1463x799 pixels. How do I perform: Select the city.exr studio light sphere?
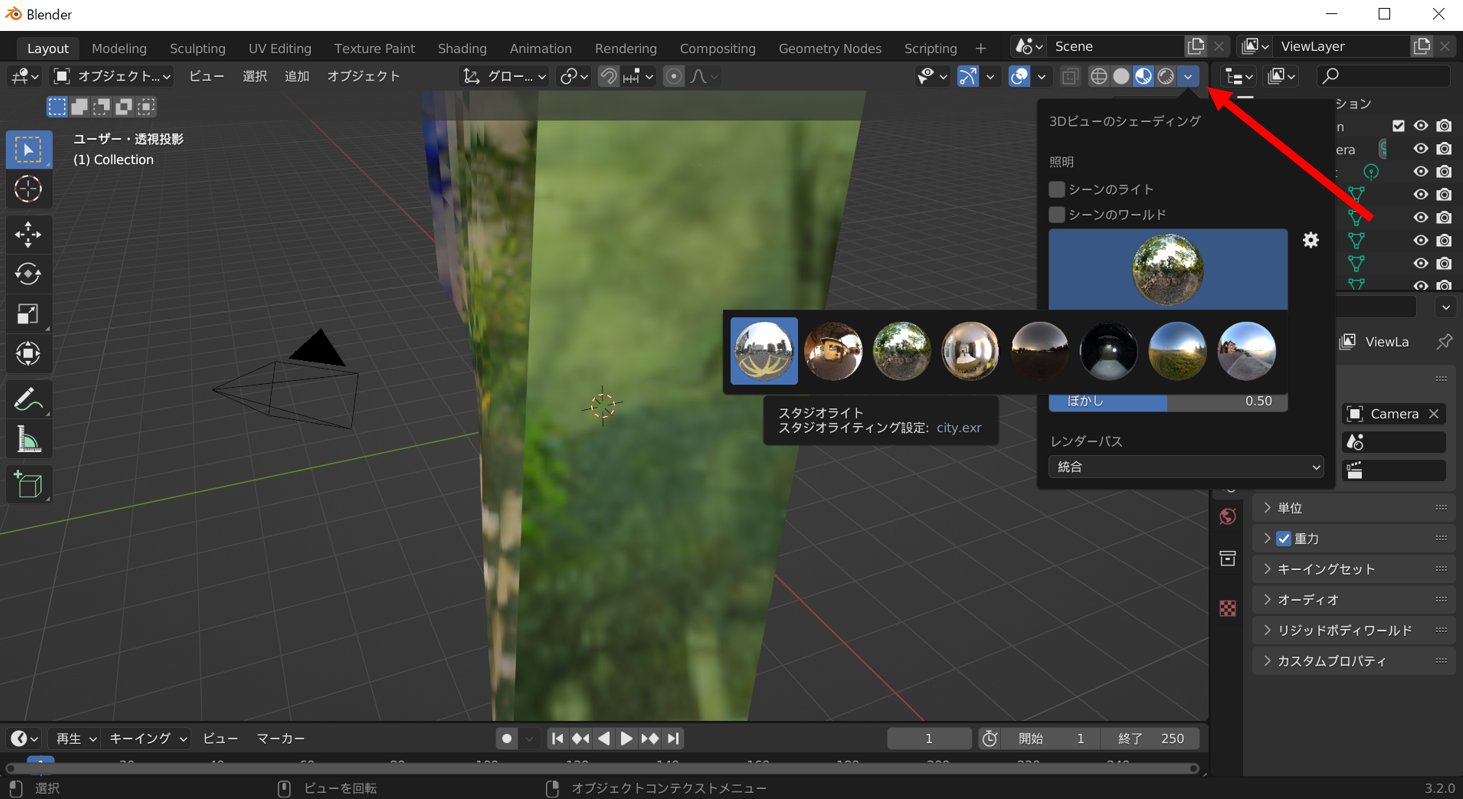click(764, 351)
